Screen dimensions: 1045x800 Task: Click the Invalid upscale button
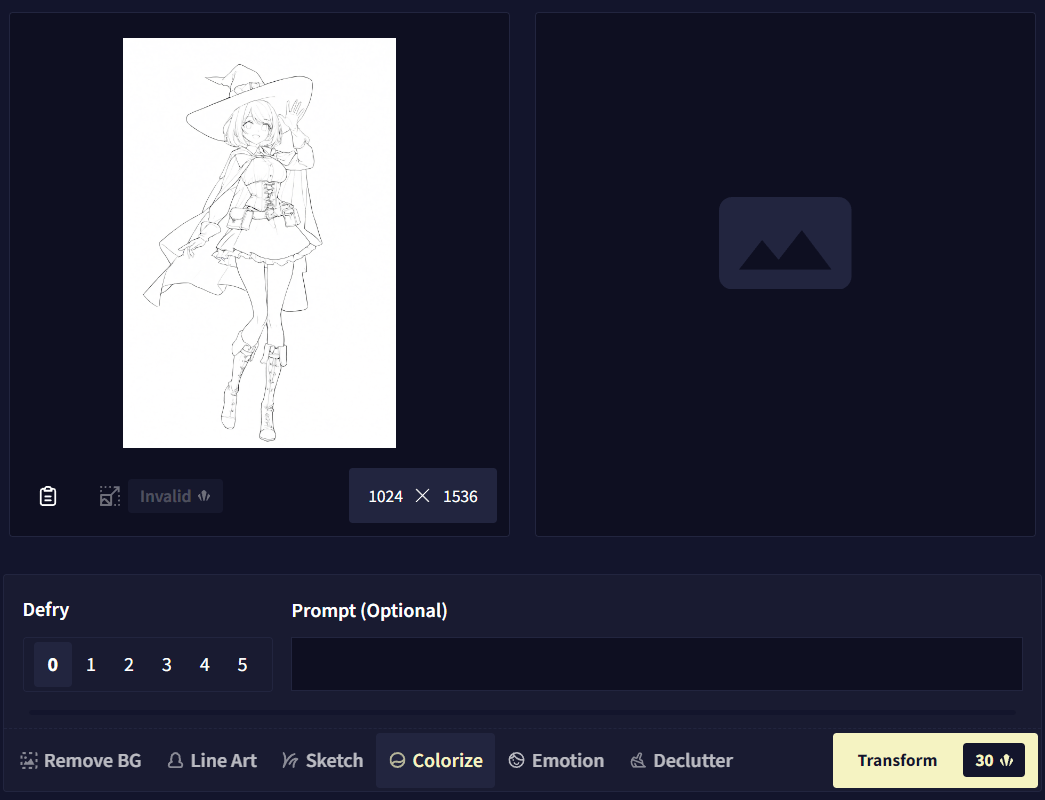175,495
